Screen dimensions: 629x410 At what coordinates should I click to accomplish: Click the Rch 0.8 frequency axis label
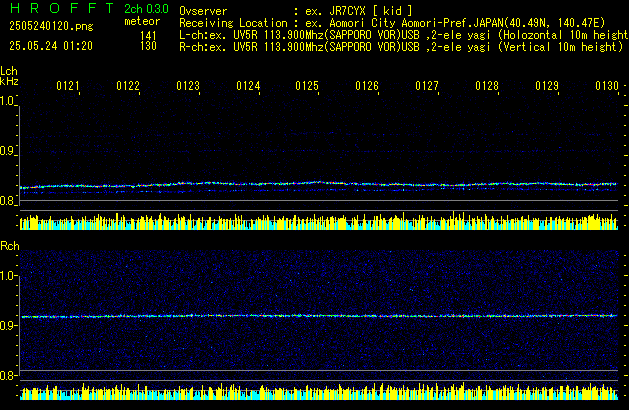click(8, 375)
